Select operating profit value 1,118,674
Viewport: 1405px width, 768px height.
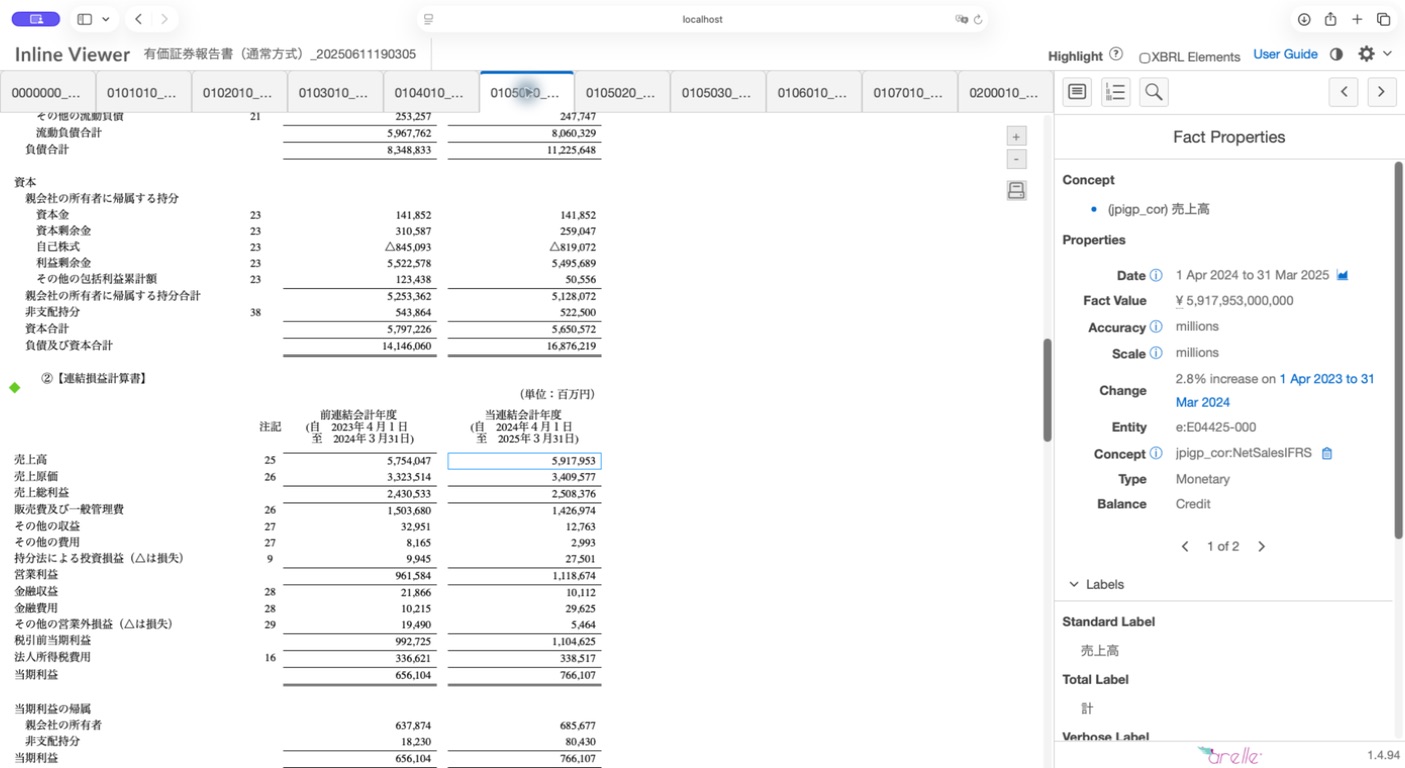tap(573, 575)
